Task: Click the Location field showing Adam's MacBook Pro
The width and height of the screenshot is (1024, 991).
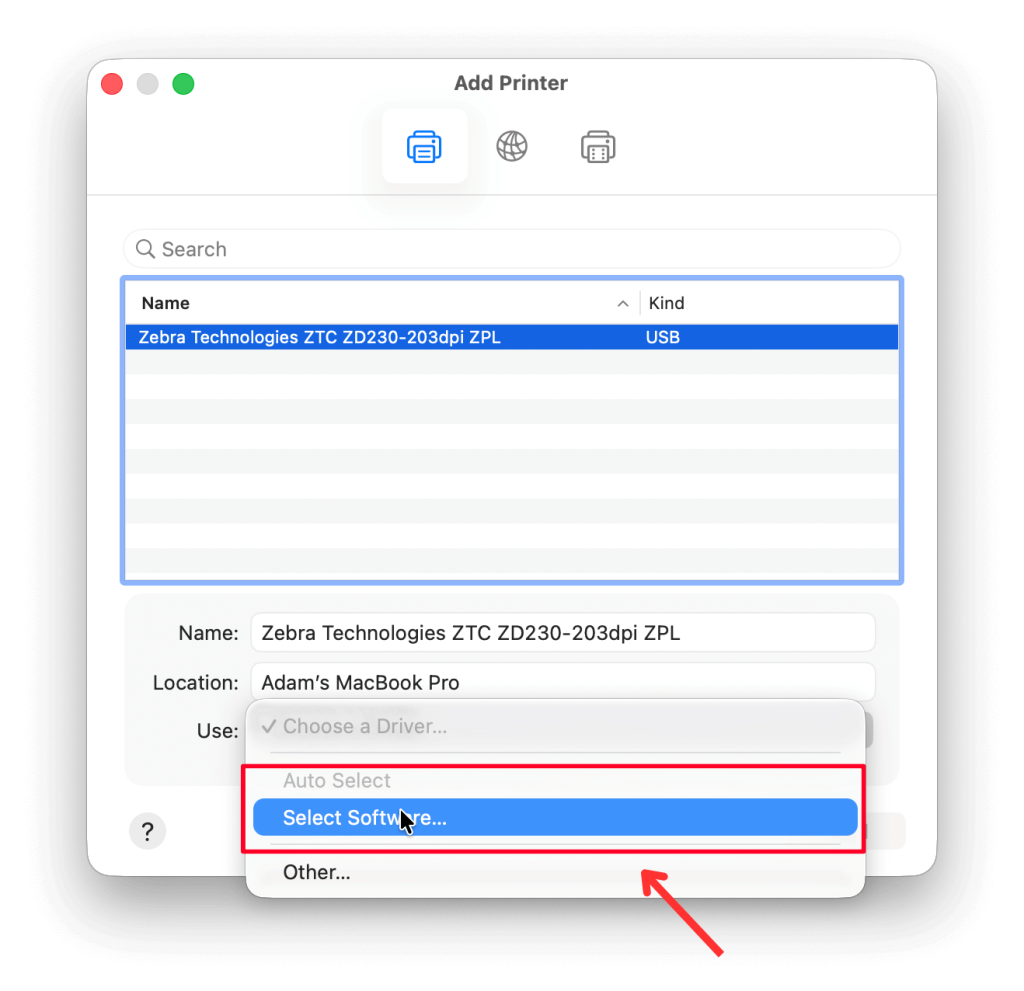Action: click(x=562, y=683)
